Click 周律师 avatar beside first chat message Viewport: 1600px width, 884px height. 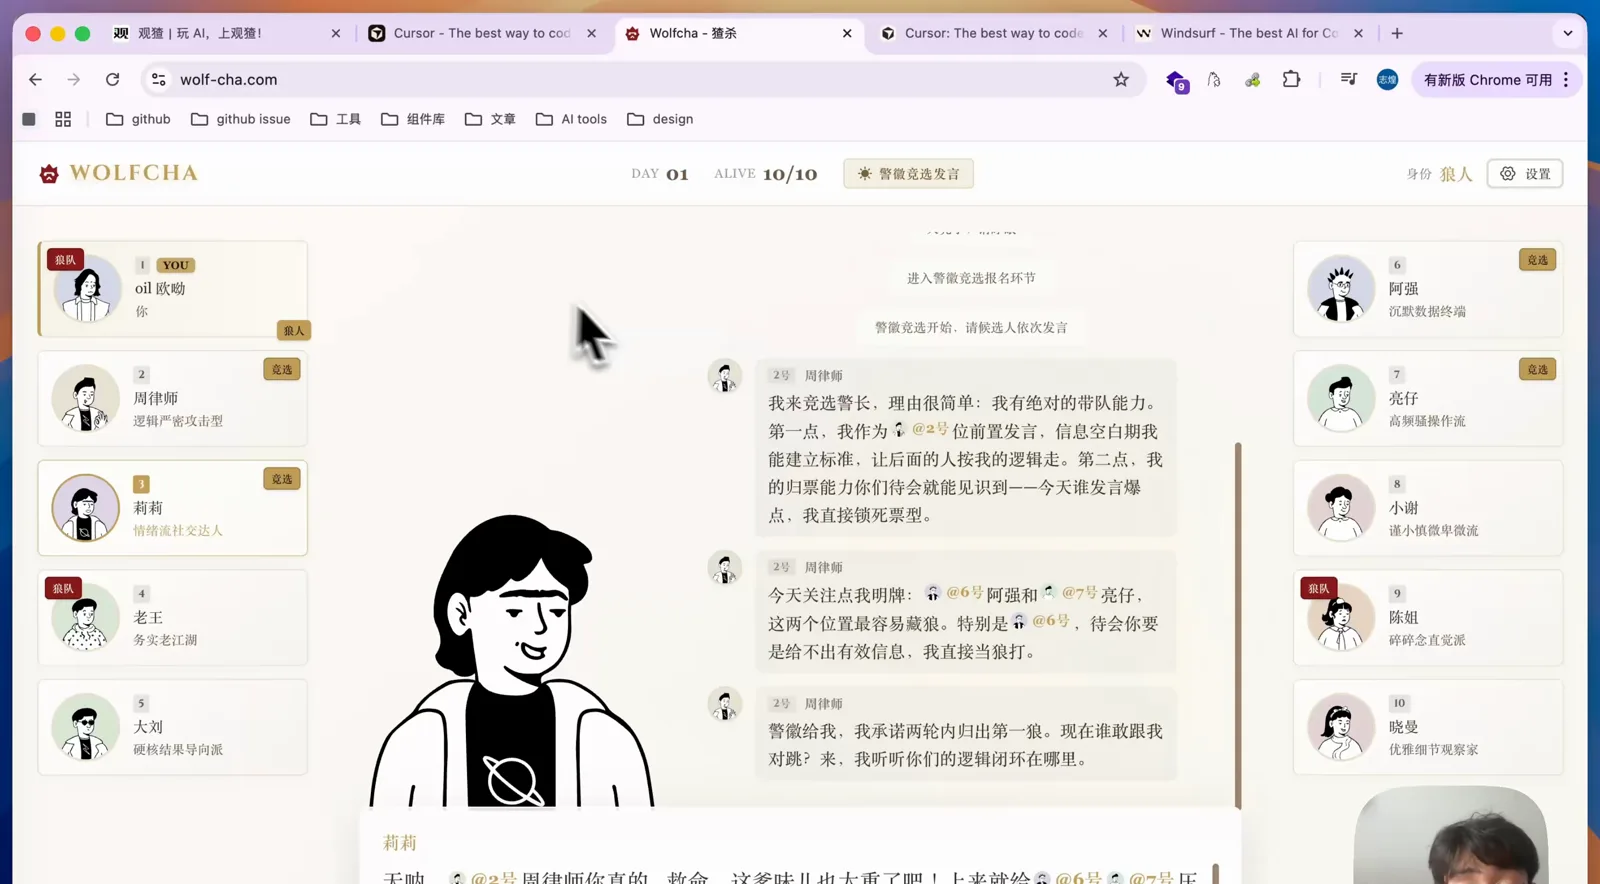point(725,376)
